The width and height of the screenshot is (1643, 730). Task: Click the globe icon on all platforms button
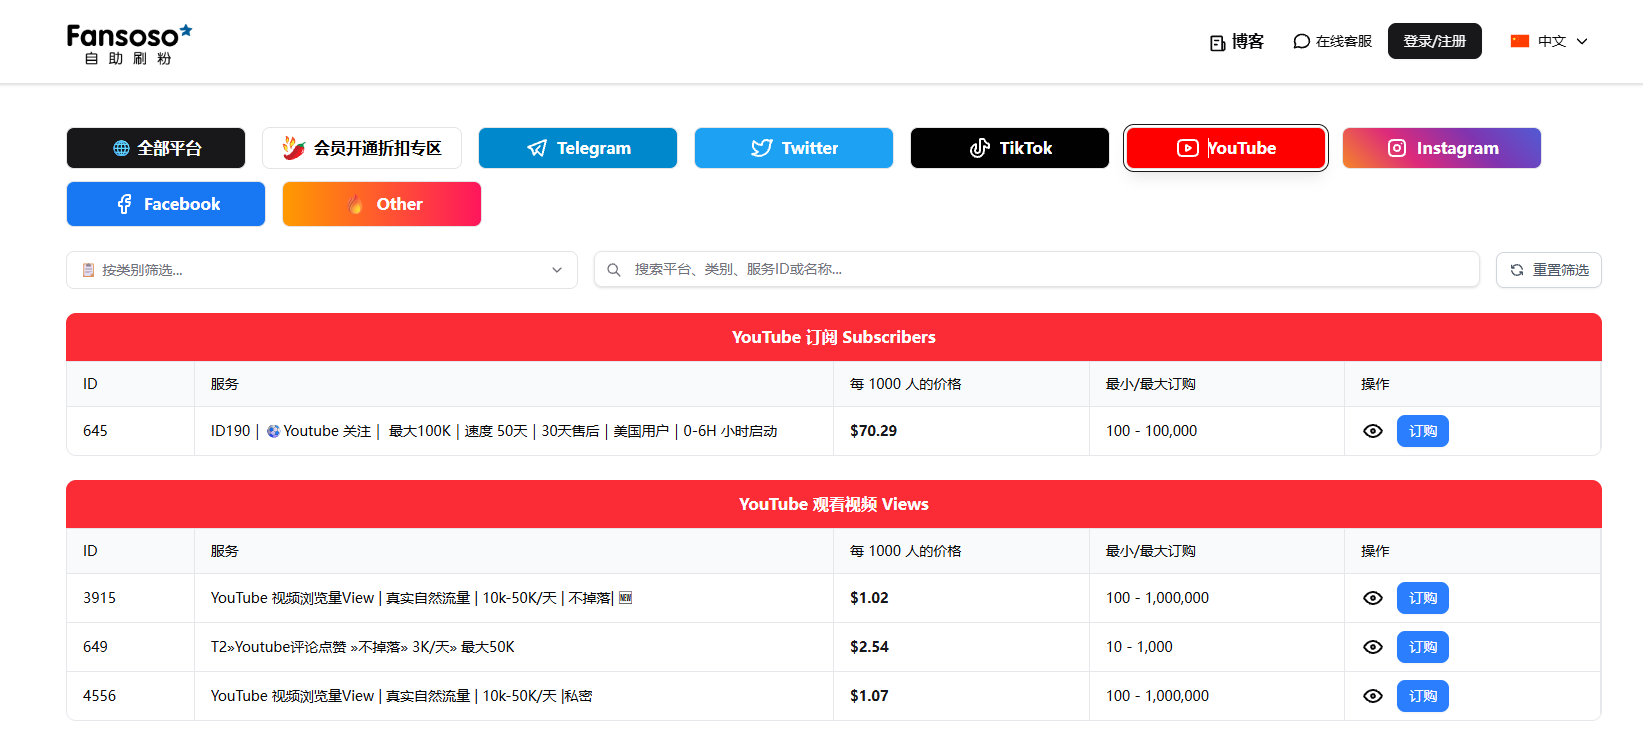tap(121, 148)
